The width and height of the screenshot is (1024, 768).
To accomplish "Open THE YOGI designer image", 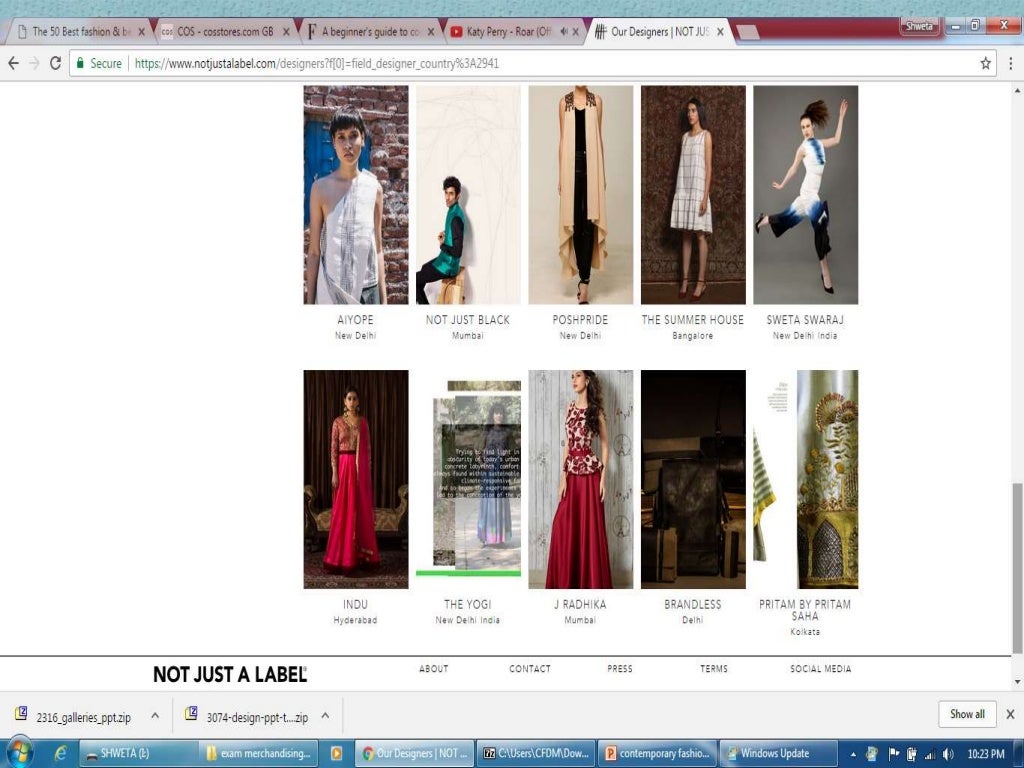I will [x=468, y=479].
